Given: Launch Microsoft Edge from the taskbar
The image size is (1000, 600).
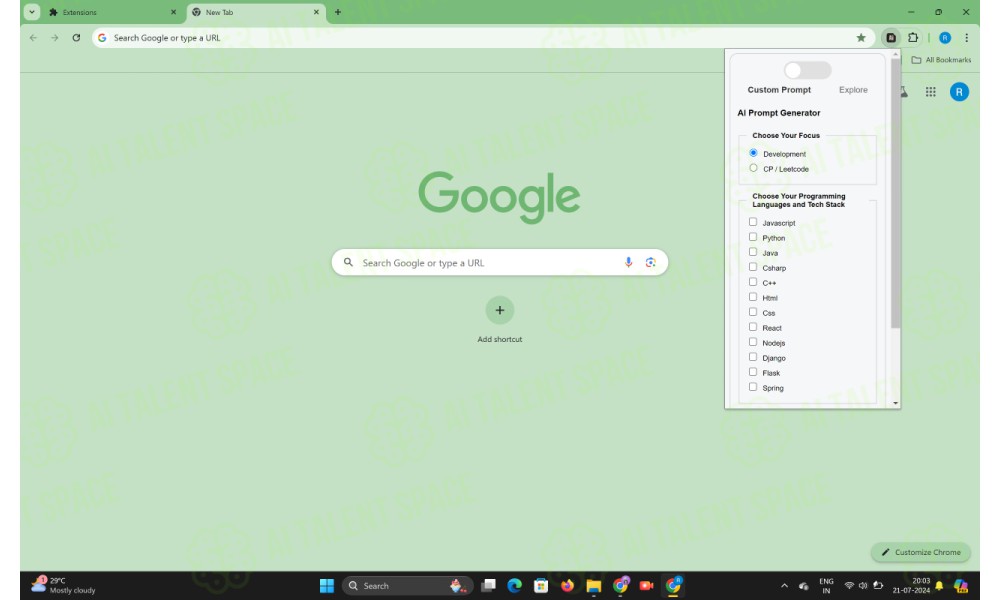Looking at the screenshot, I should coord(514,585).
